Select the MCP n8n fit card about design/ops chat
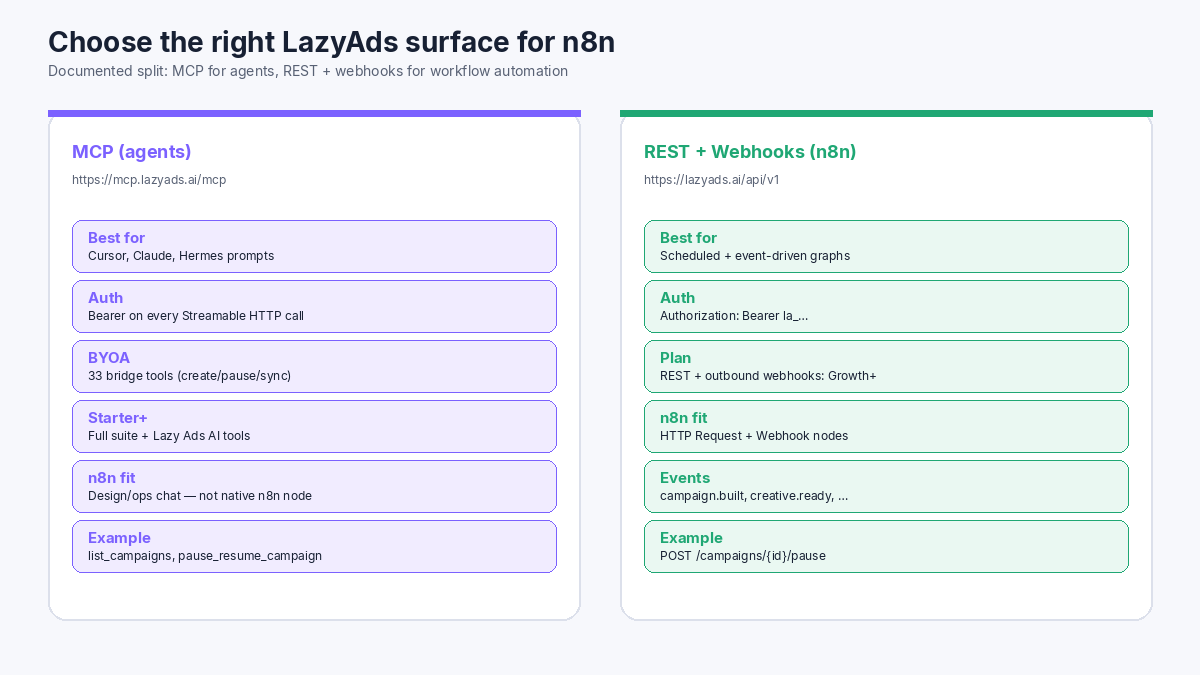1200x675 pixels. (314, 486)
